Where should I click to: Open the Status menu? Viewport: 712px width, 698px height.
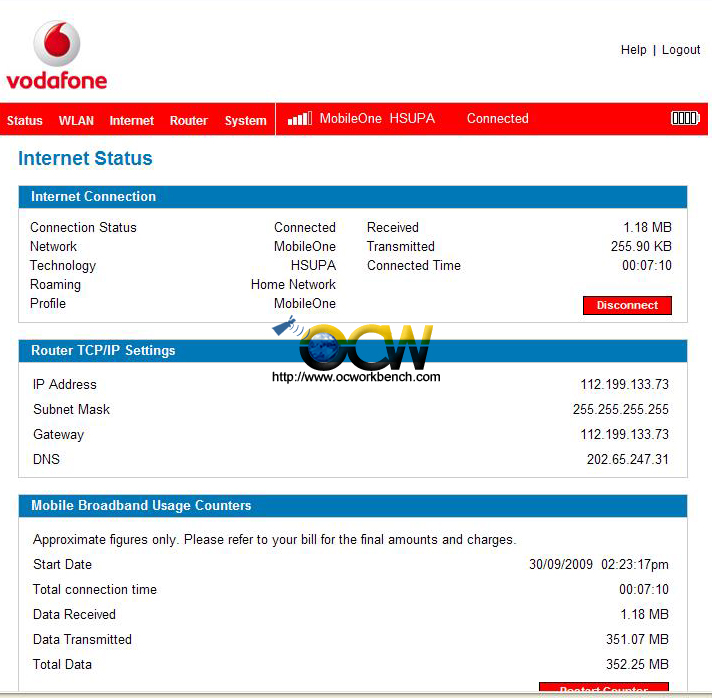pyautogui.click(x=25, y=120)
